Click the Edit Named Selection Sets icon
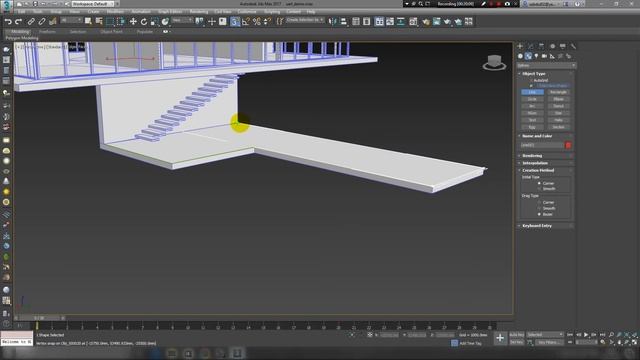This screenshot has width=640, height=360. coord(280,21)
